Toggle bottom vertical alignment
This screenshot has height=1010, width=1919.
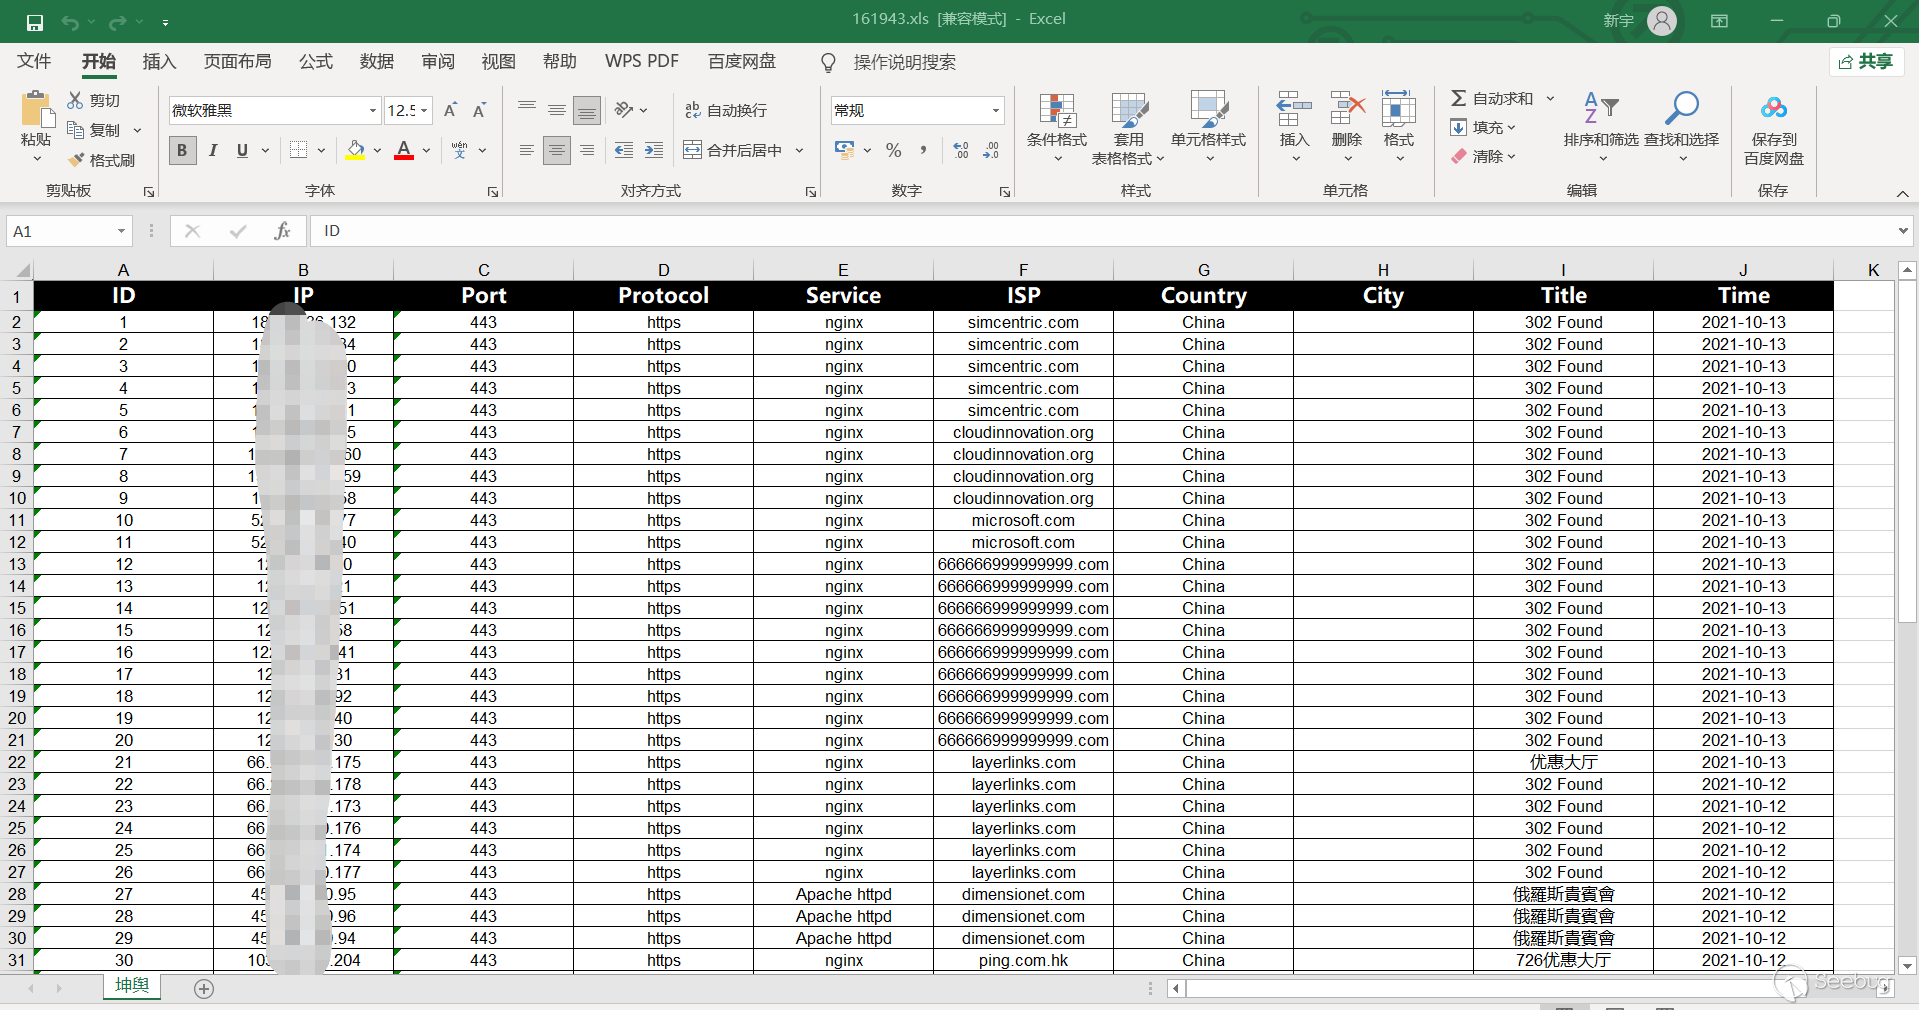pos(587,110)
